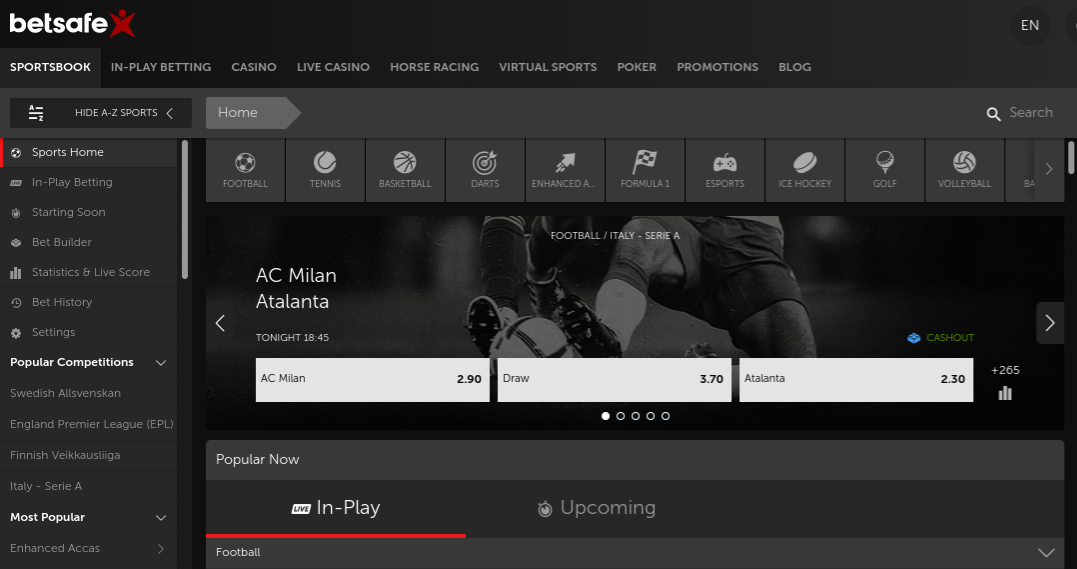Click the search magnifier icon
Screen dimensions: 1077x569
(993, 114)
